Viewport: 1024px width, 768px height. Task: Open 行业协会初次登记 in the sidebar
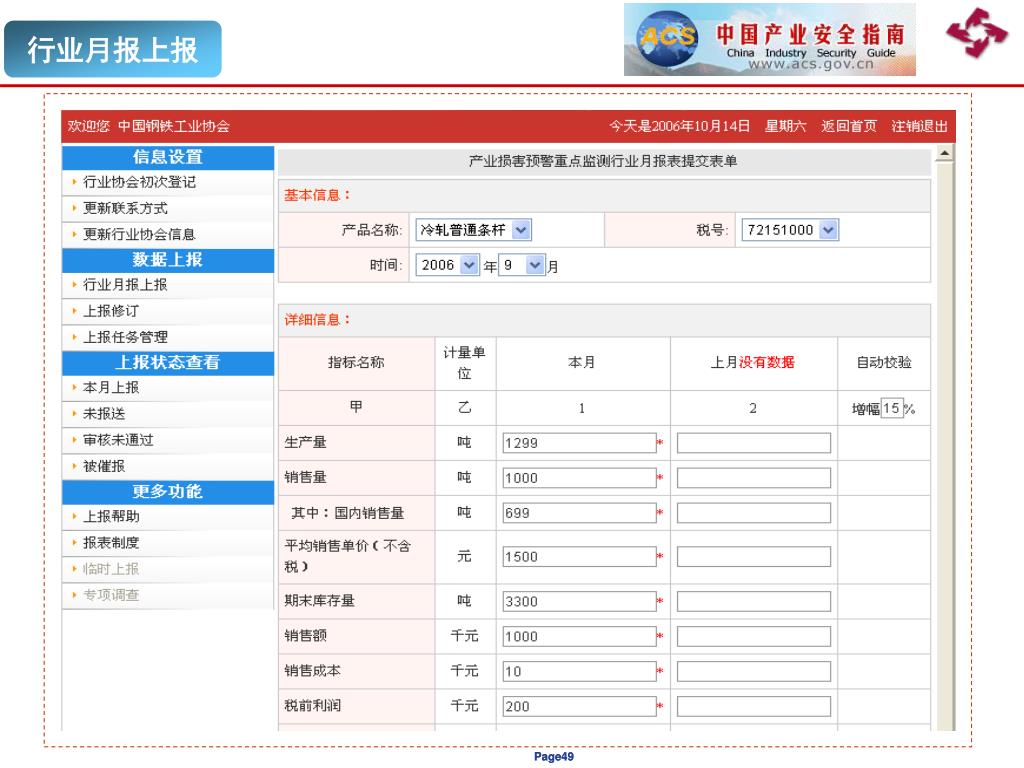pyautogui.click(x=139, y=182)
